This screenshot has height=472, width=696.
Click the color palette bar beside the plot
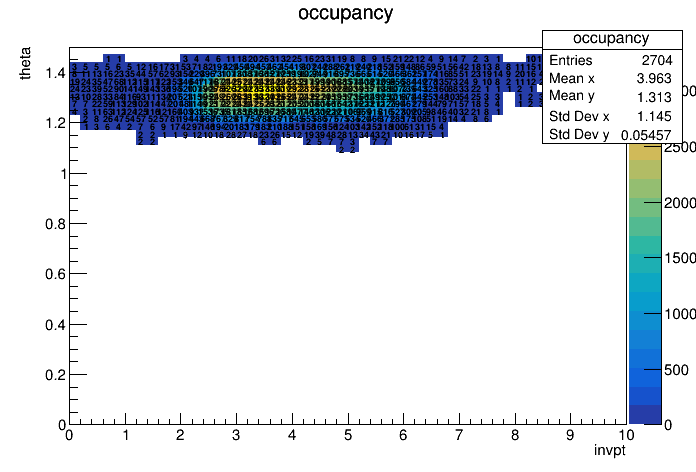(645, 284)
